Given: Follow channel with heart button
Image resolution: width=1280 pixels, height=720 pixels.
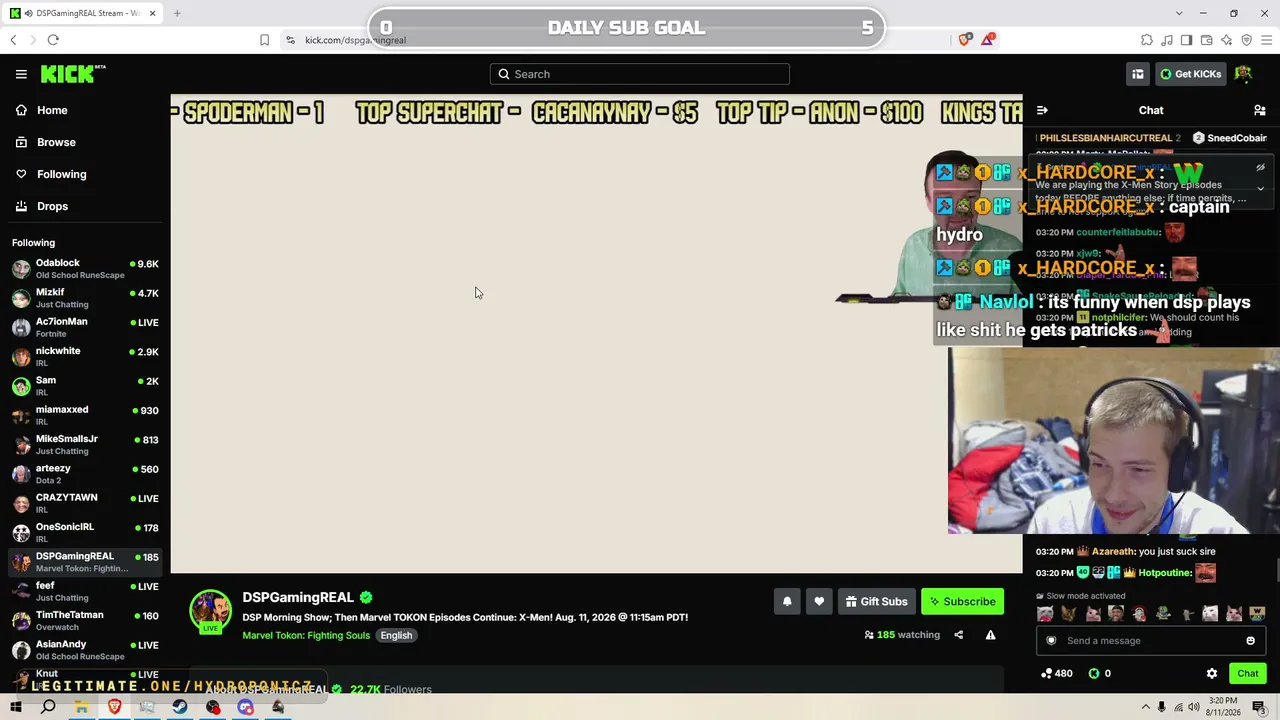Looking at the screenshot, I should point(819,601).
